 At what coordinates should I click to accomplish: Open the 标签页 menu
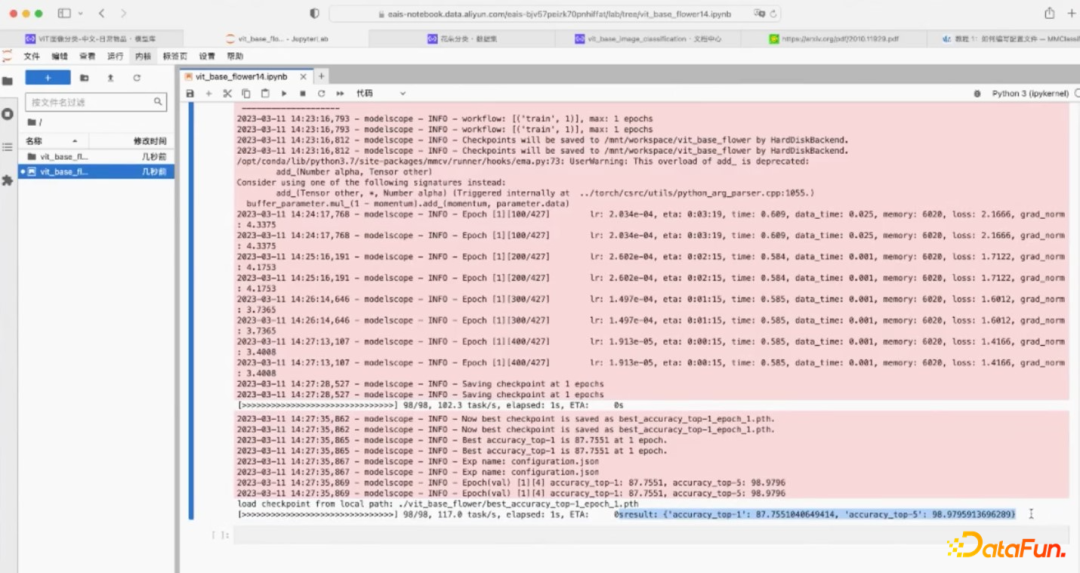pyautogui.click(x=175, y=56)
